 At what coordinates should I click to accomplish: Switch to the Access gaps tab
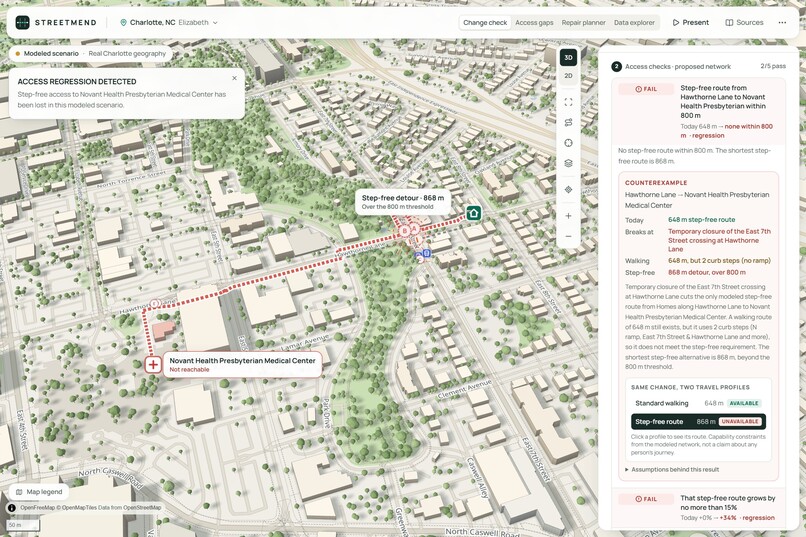pos(534,23)
